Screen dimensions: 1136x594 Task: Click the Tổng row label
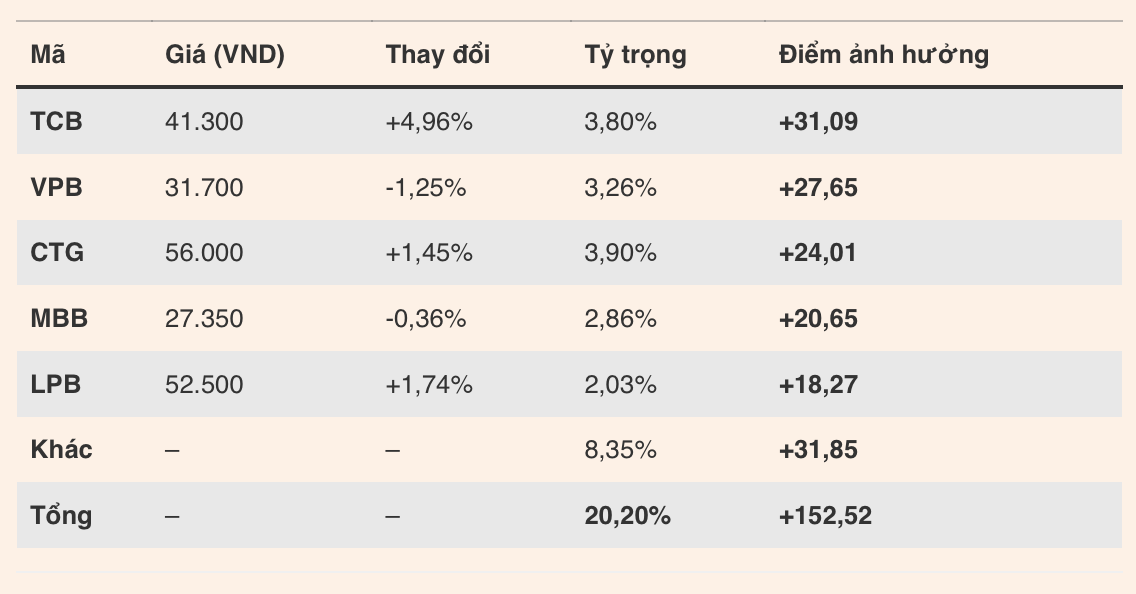pyautogui.click(x=61, y=516)
